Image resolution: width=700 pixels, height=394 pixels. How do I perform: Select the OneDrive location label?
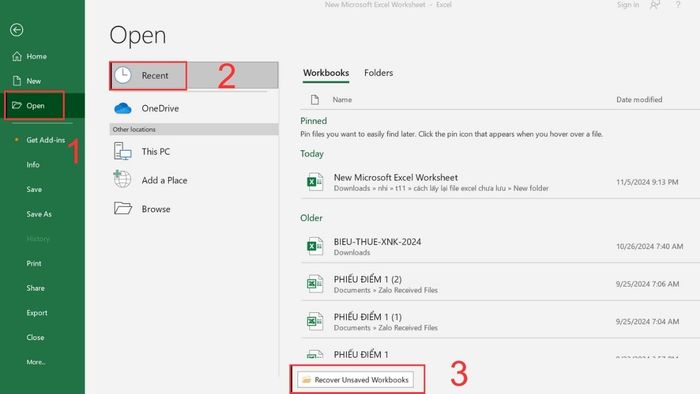pos(160,108)
